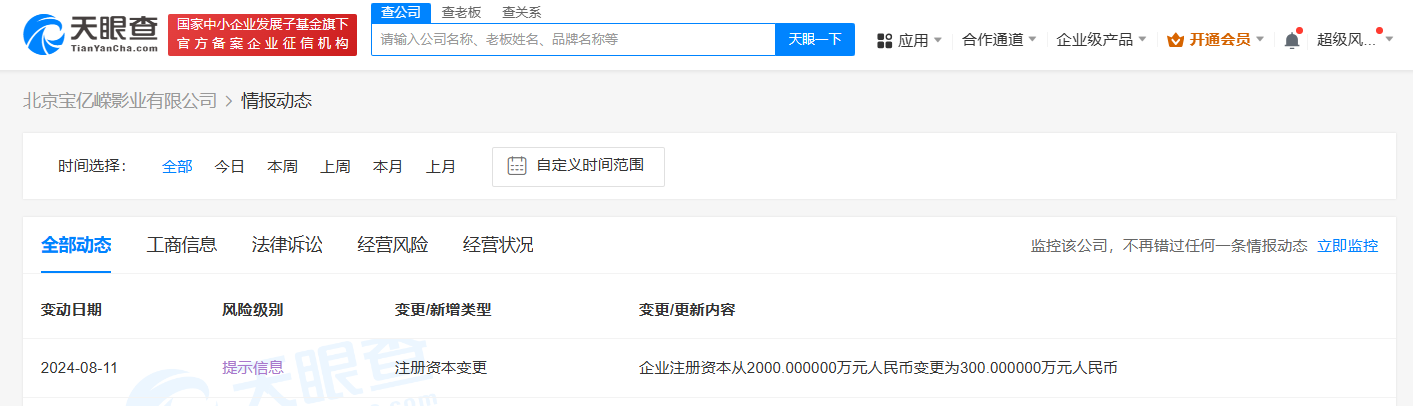The width and height of the screenshot is (1413, 406).
Task: Switch to the 查关系 search tab
Action: [521, 12]
